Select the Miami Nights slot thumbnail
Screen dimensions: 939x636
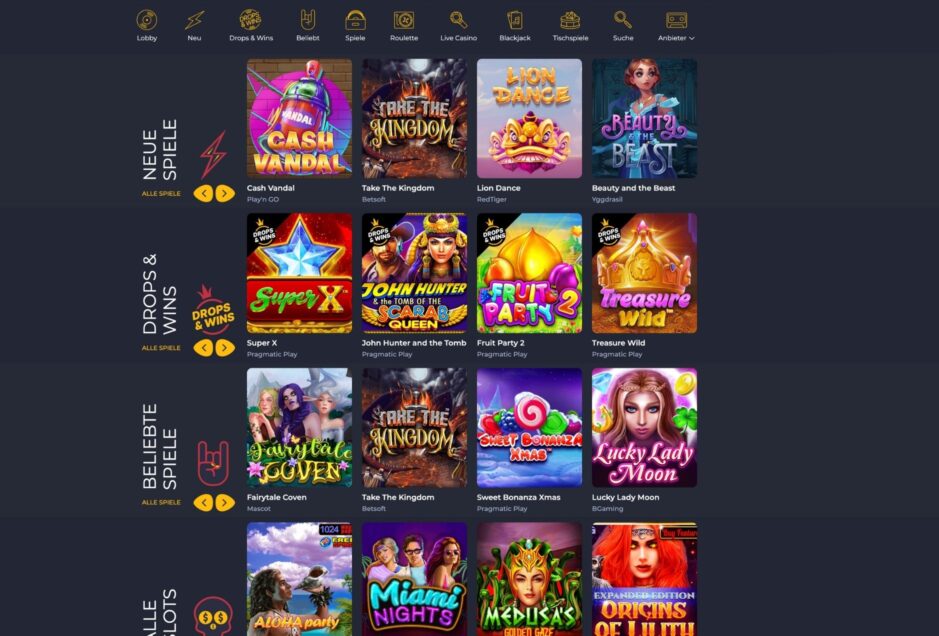(x=414, y=579)
